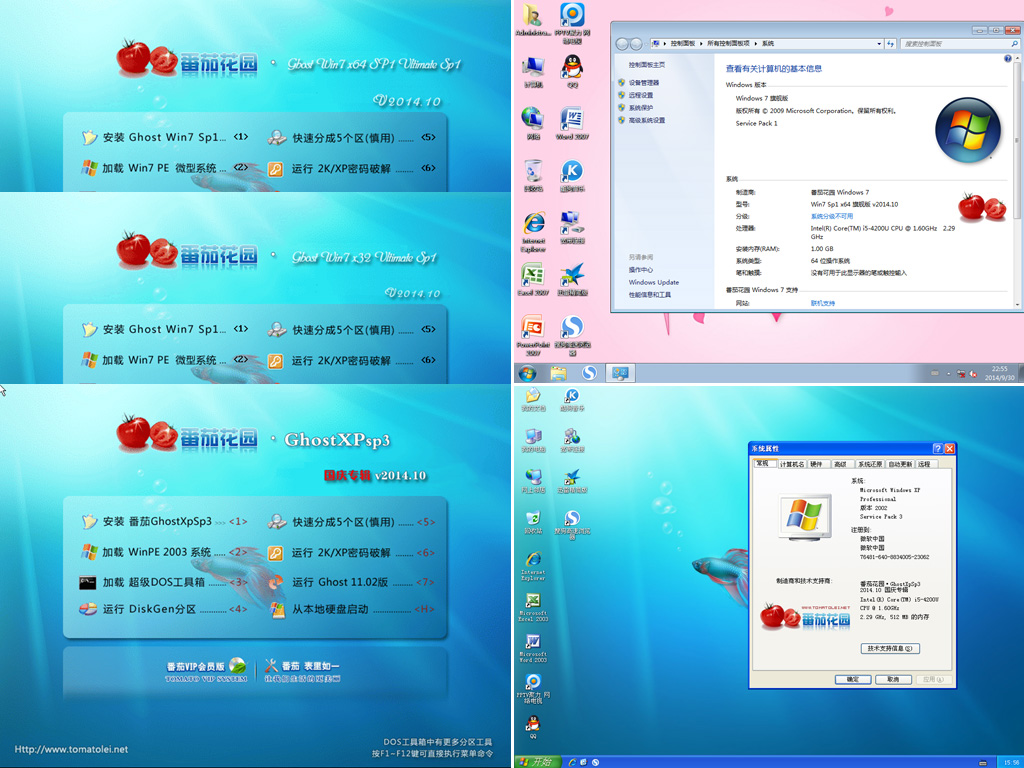Click the Windows 7 Start orb
This screenshot has width=1024, height=768.
(x=527, y=373)
